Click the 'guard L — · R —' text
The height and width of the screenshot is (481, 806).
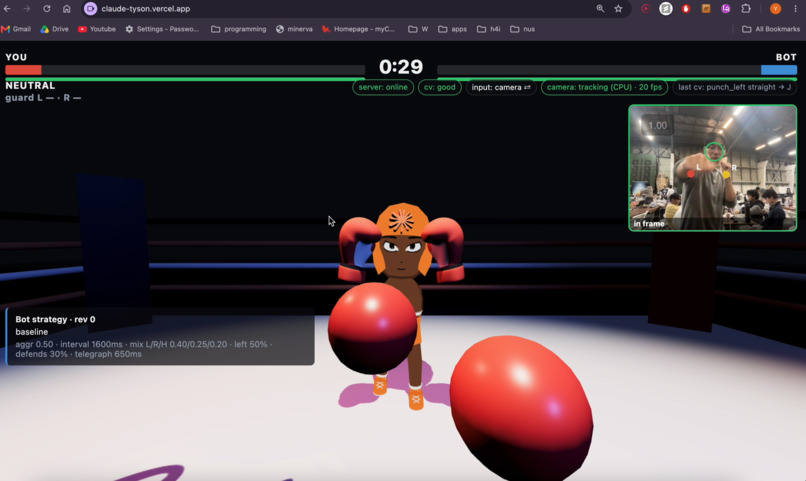[43, 98]
